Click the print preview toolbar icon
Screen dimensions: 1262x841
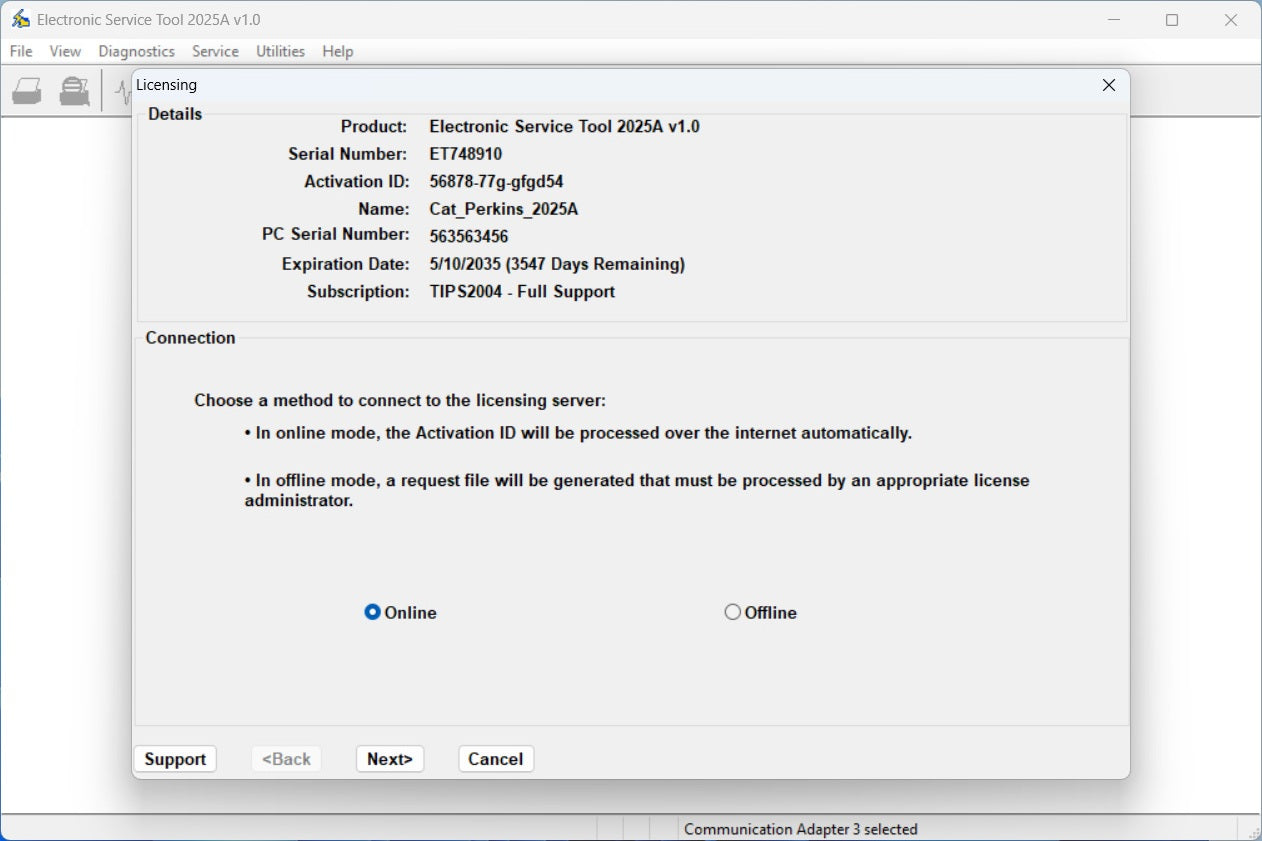[74, 91]
